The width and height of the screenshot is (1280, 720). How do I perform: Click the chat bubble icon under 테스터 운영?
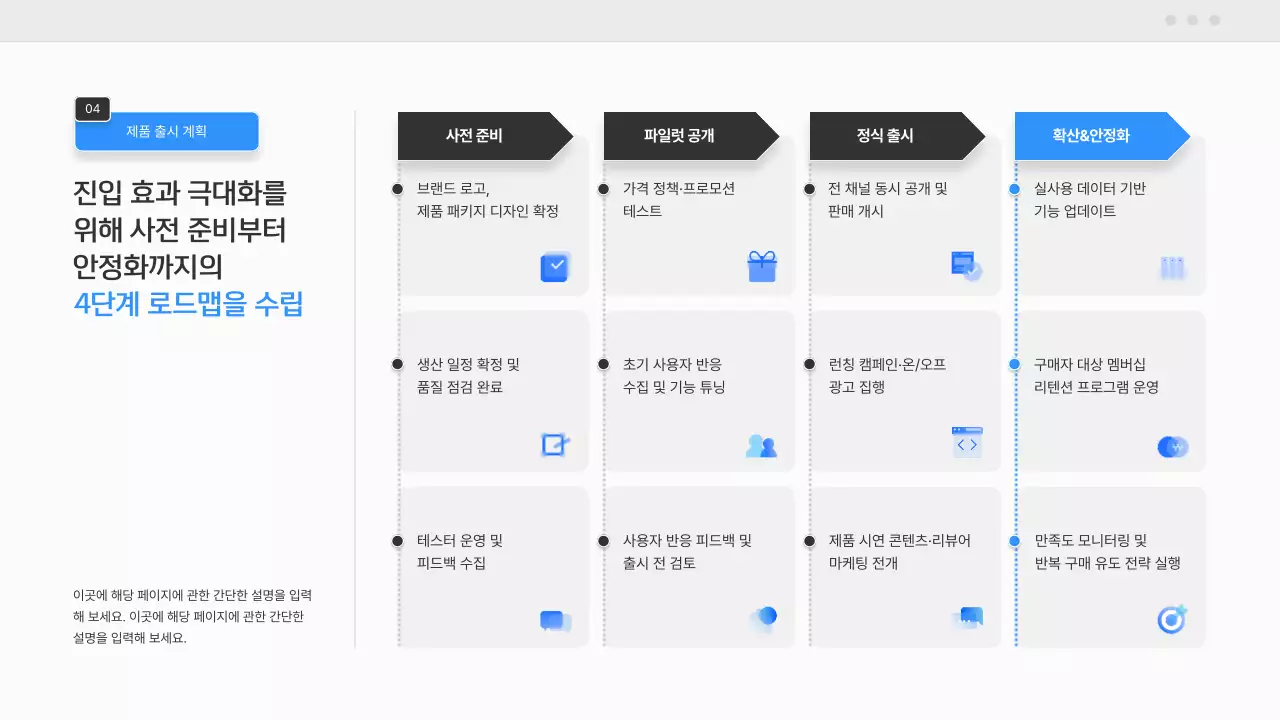coord(554,621)
